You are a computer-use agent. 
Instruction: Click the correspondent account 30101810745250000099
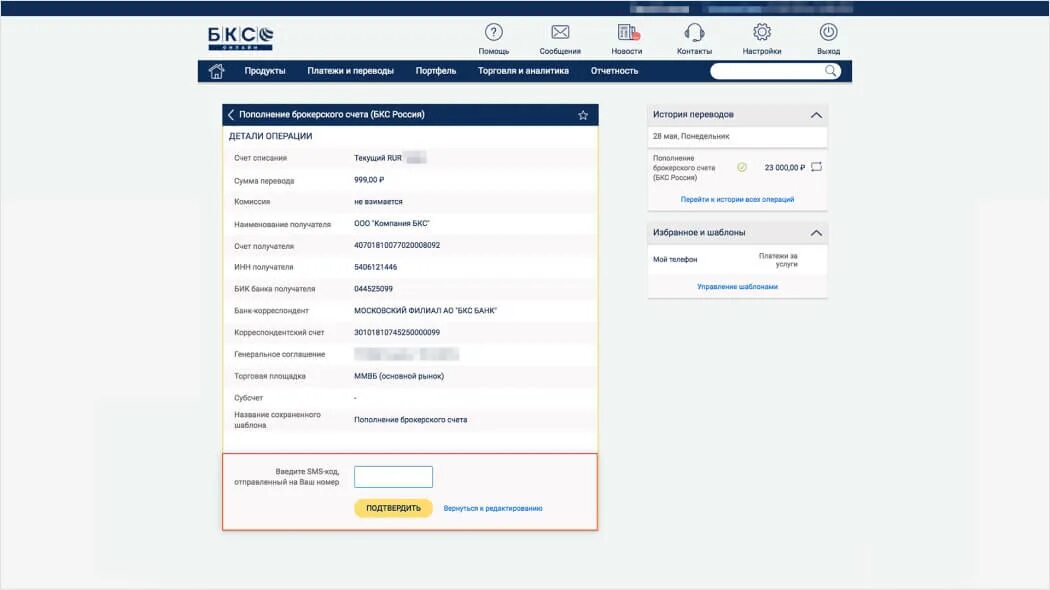(x=396, y=332)
